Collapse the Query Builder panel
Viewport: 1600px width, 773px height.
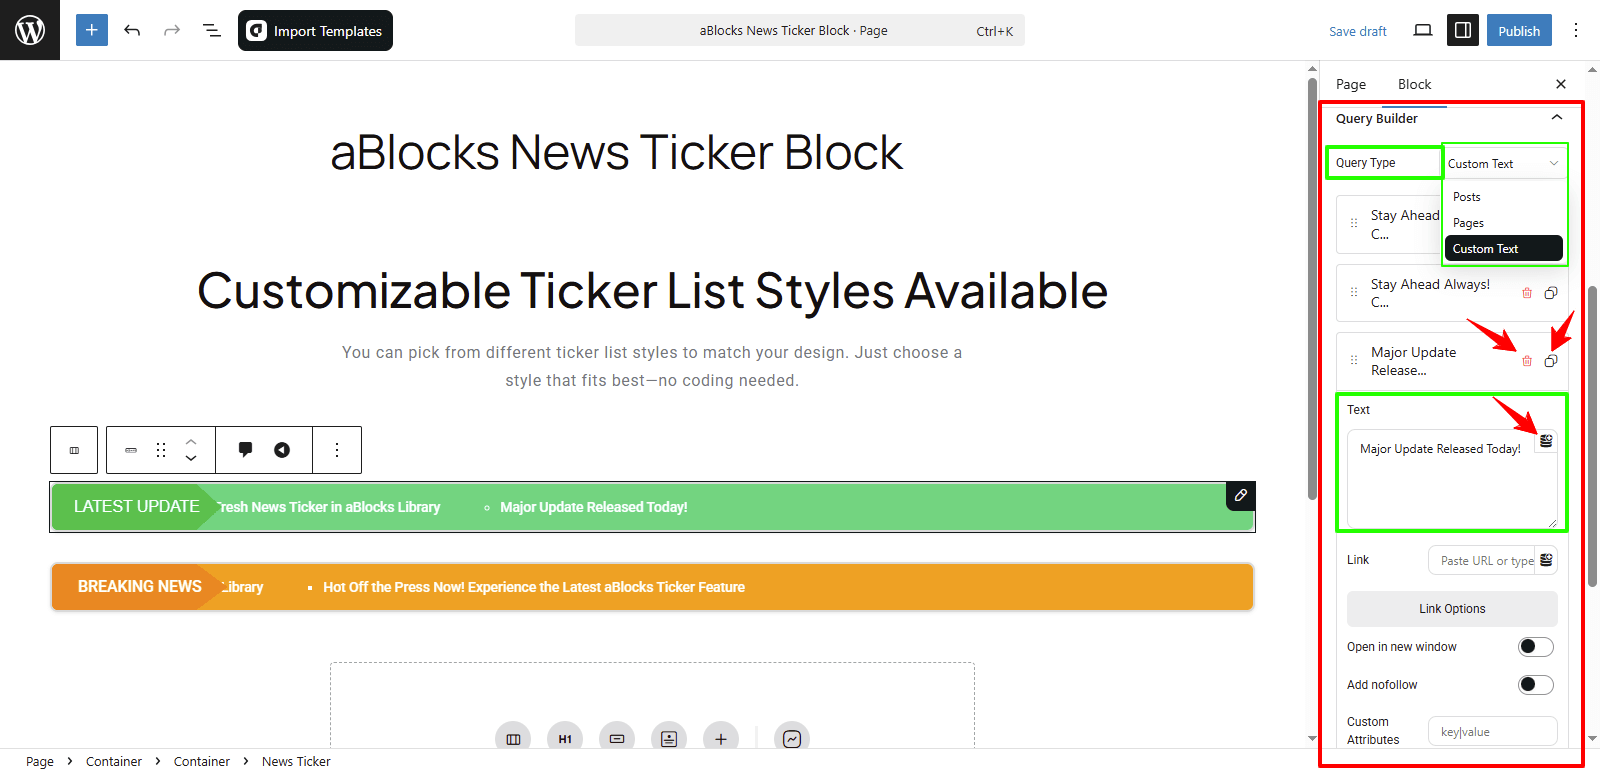click(1557, 118)
